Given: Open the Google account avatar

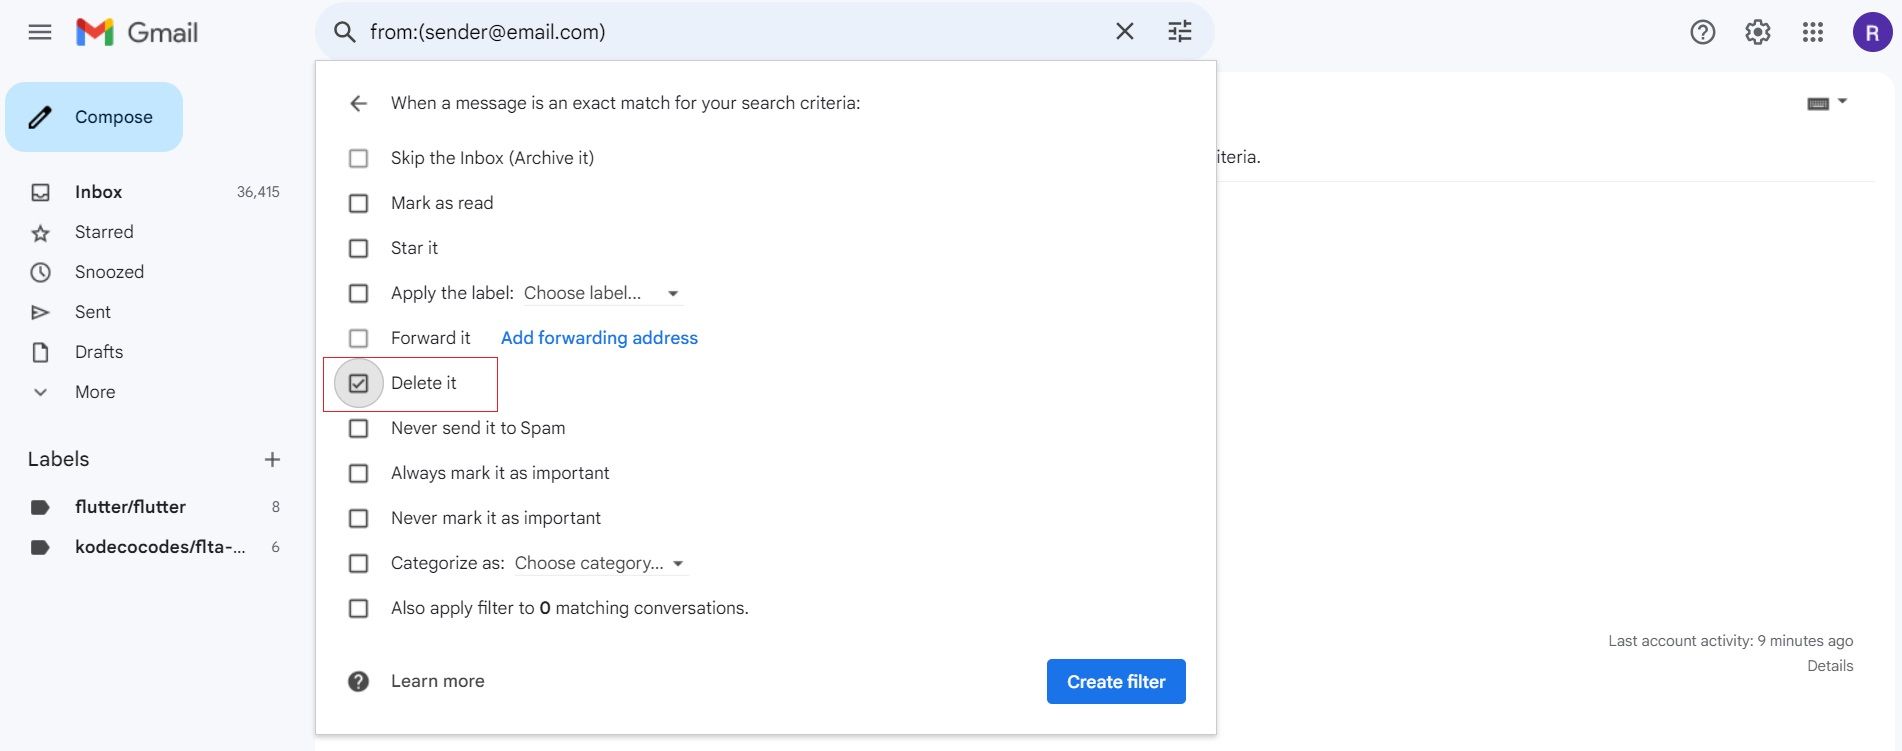Looking at the screenshot, I should click(x=1871, y=32).
